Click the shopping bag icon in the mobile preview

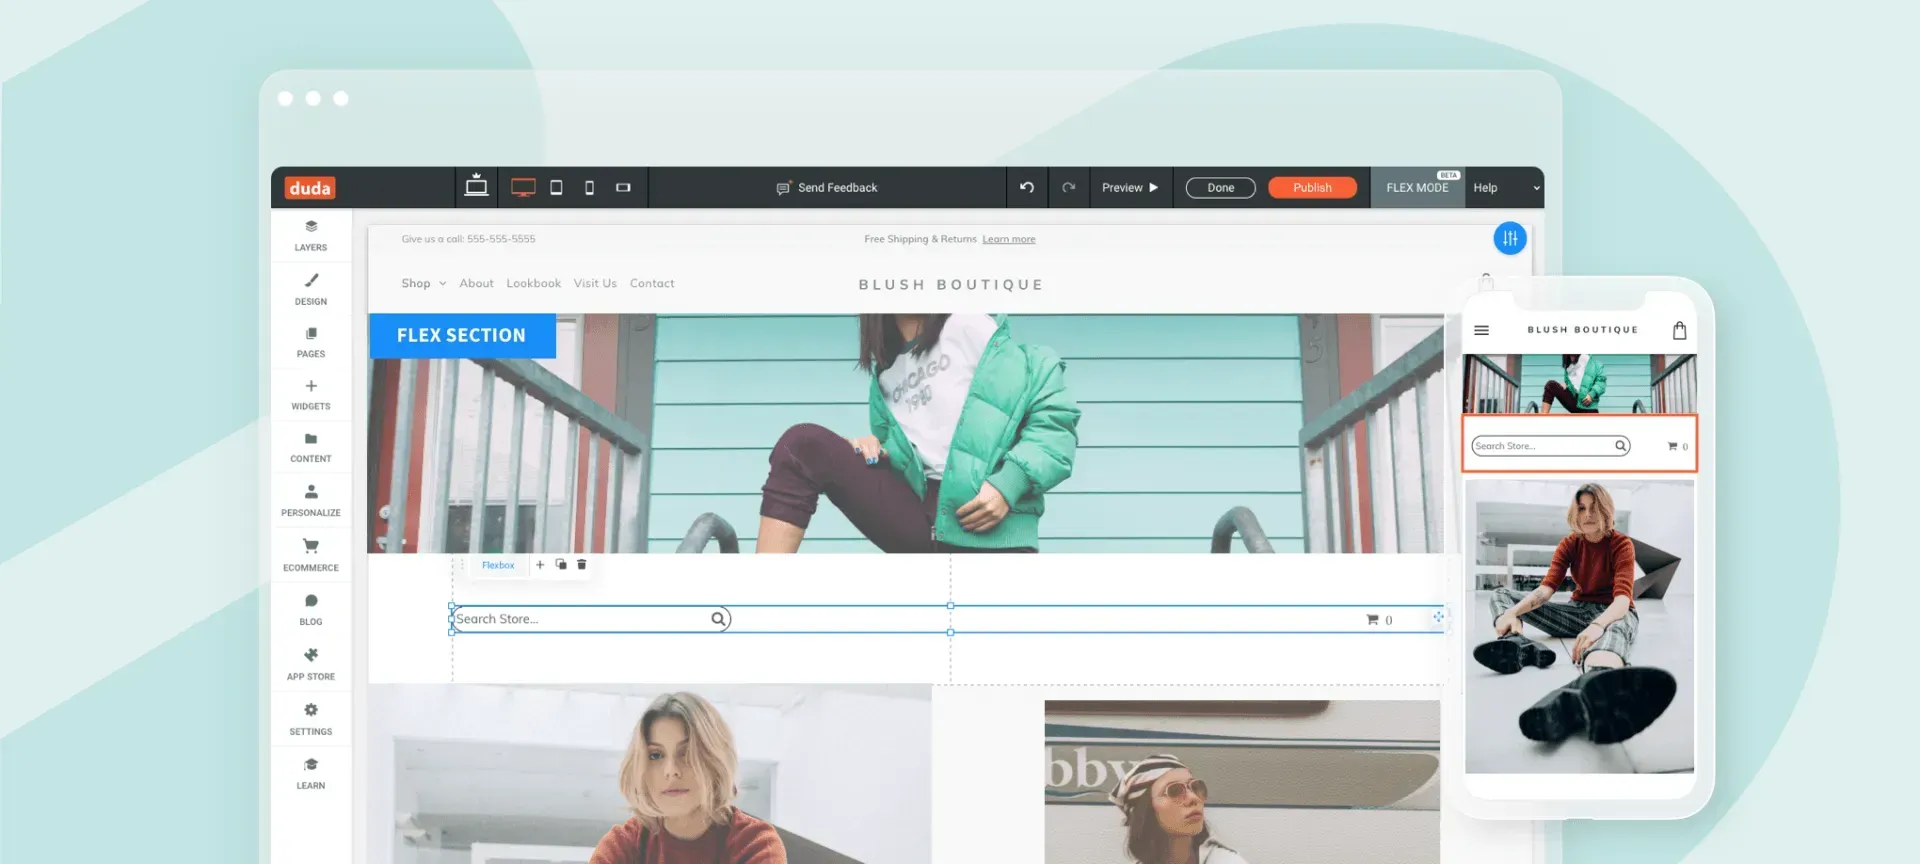(x=1680, y=330)
